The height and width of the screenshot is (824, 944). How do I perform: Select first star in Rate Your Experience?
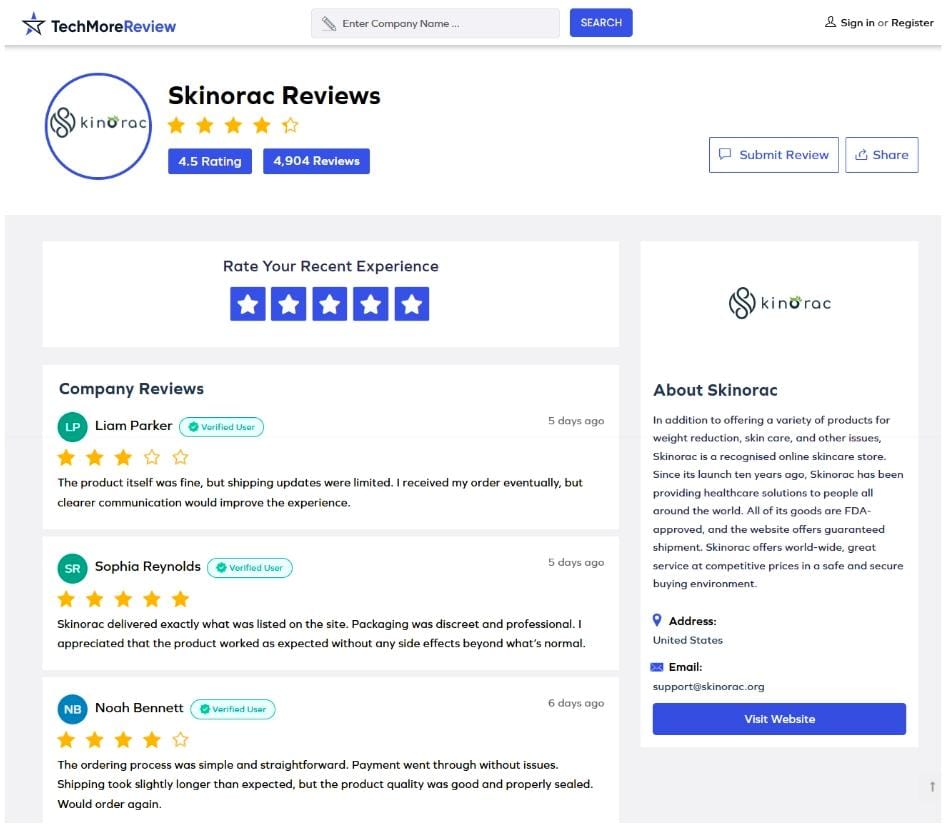(x=247, y=304)
